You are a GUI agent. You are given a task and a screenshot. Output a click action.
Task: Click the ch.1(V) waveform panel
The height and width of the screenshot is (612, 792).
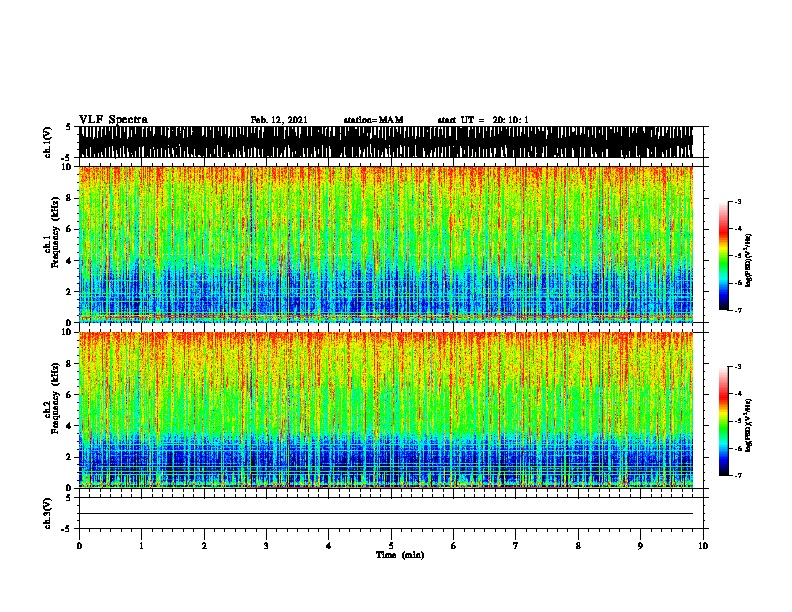(386, 142)
